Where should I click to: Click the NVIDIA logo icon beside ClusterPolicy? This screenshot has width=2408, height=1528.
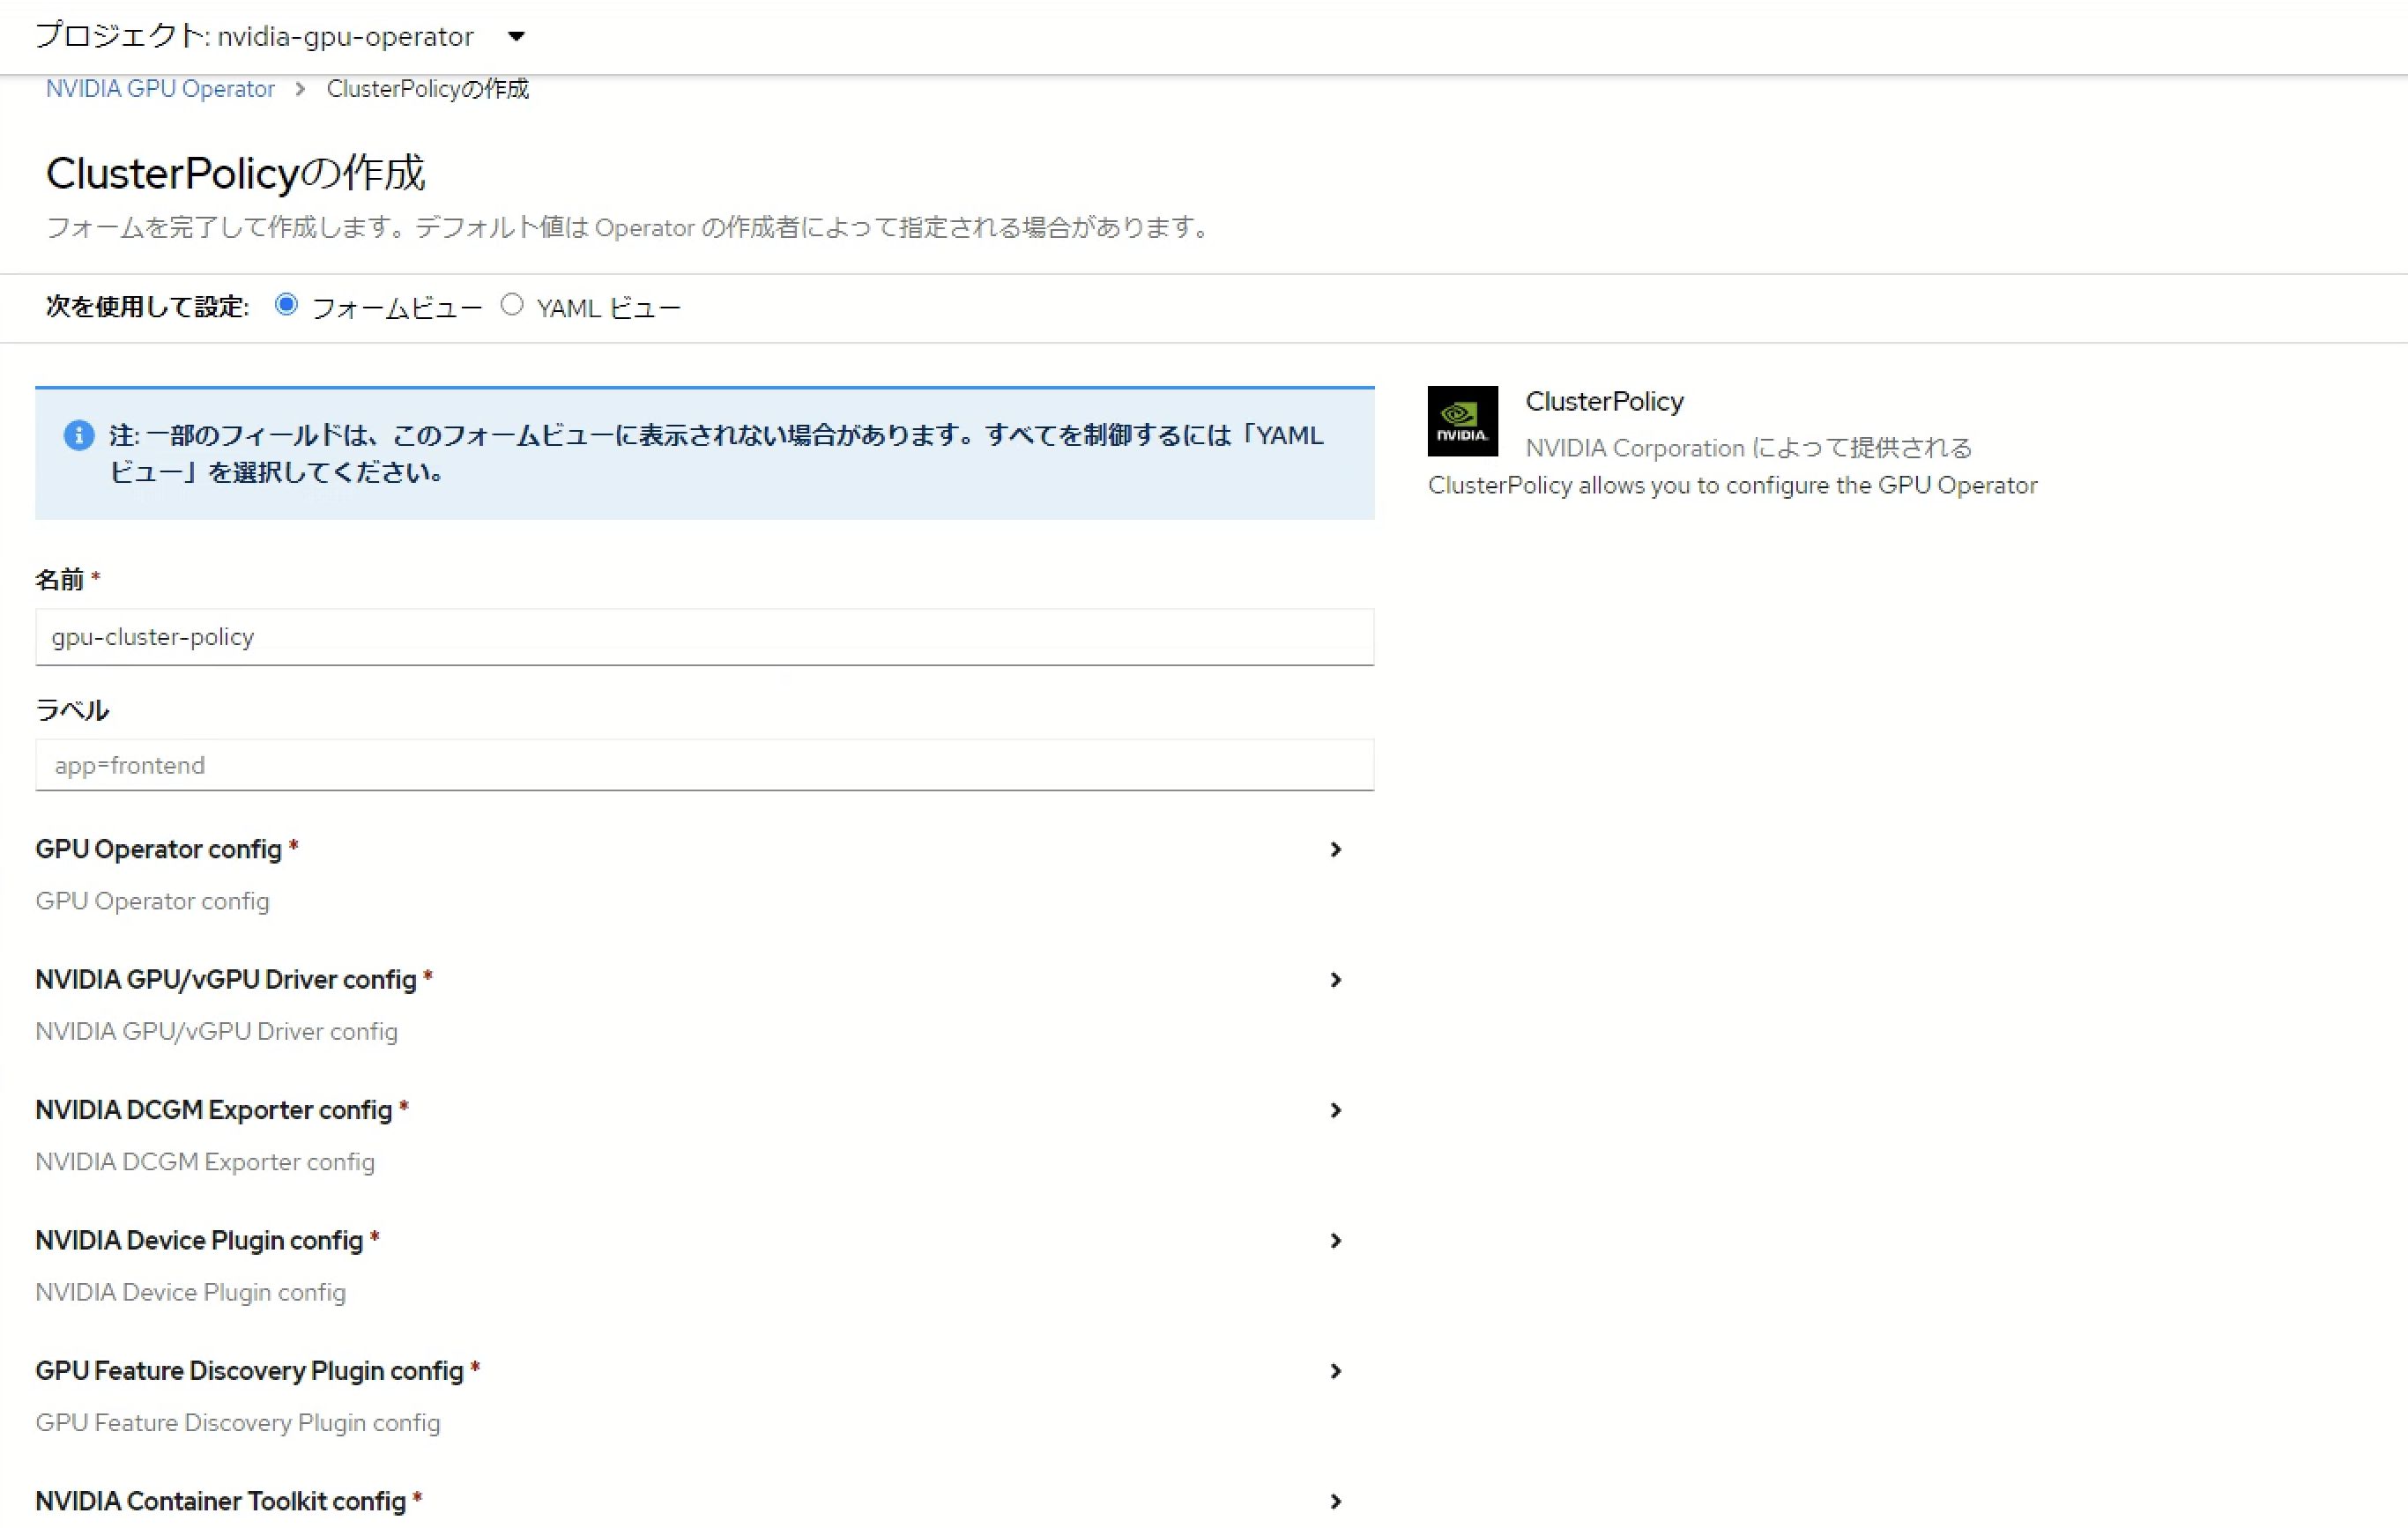(x=1462, y=421)
